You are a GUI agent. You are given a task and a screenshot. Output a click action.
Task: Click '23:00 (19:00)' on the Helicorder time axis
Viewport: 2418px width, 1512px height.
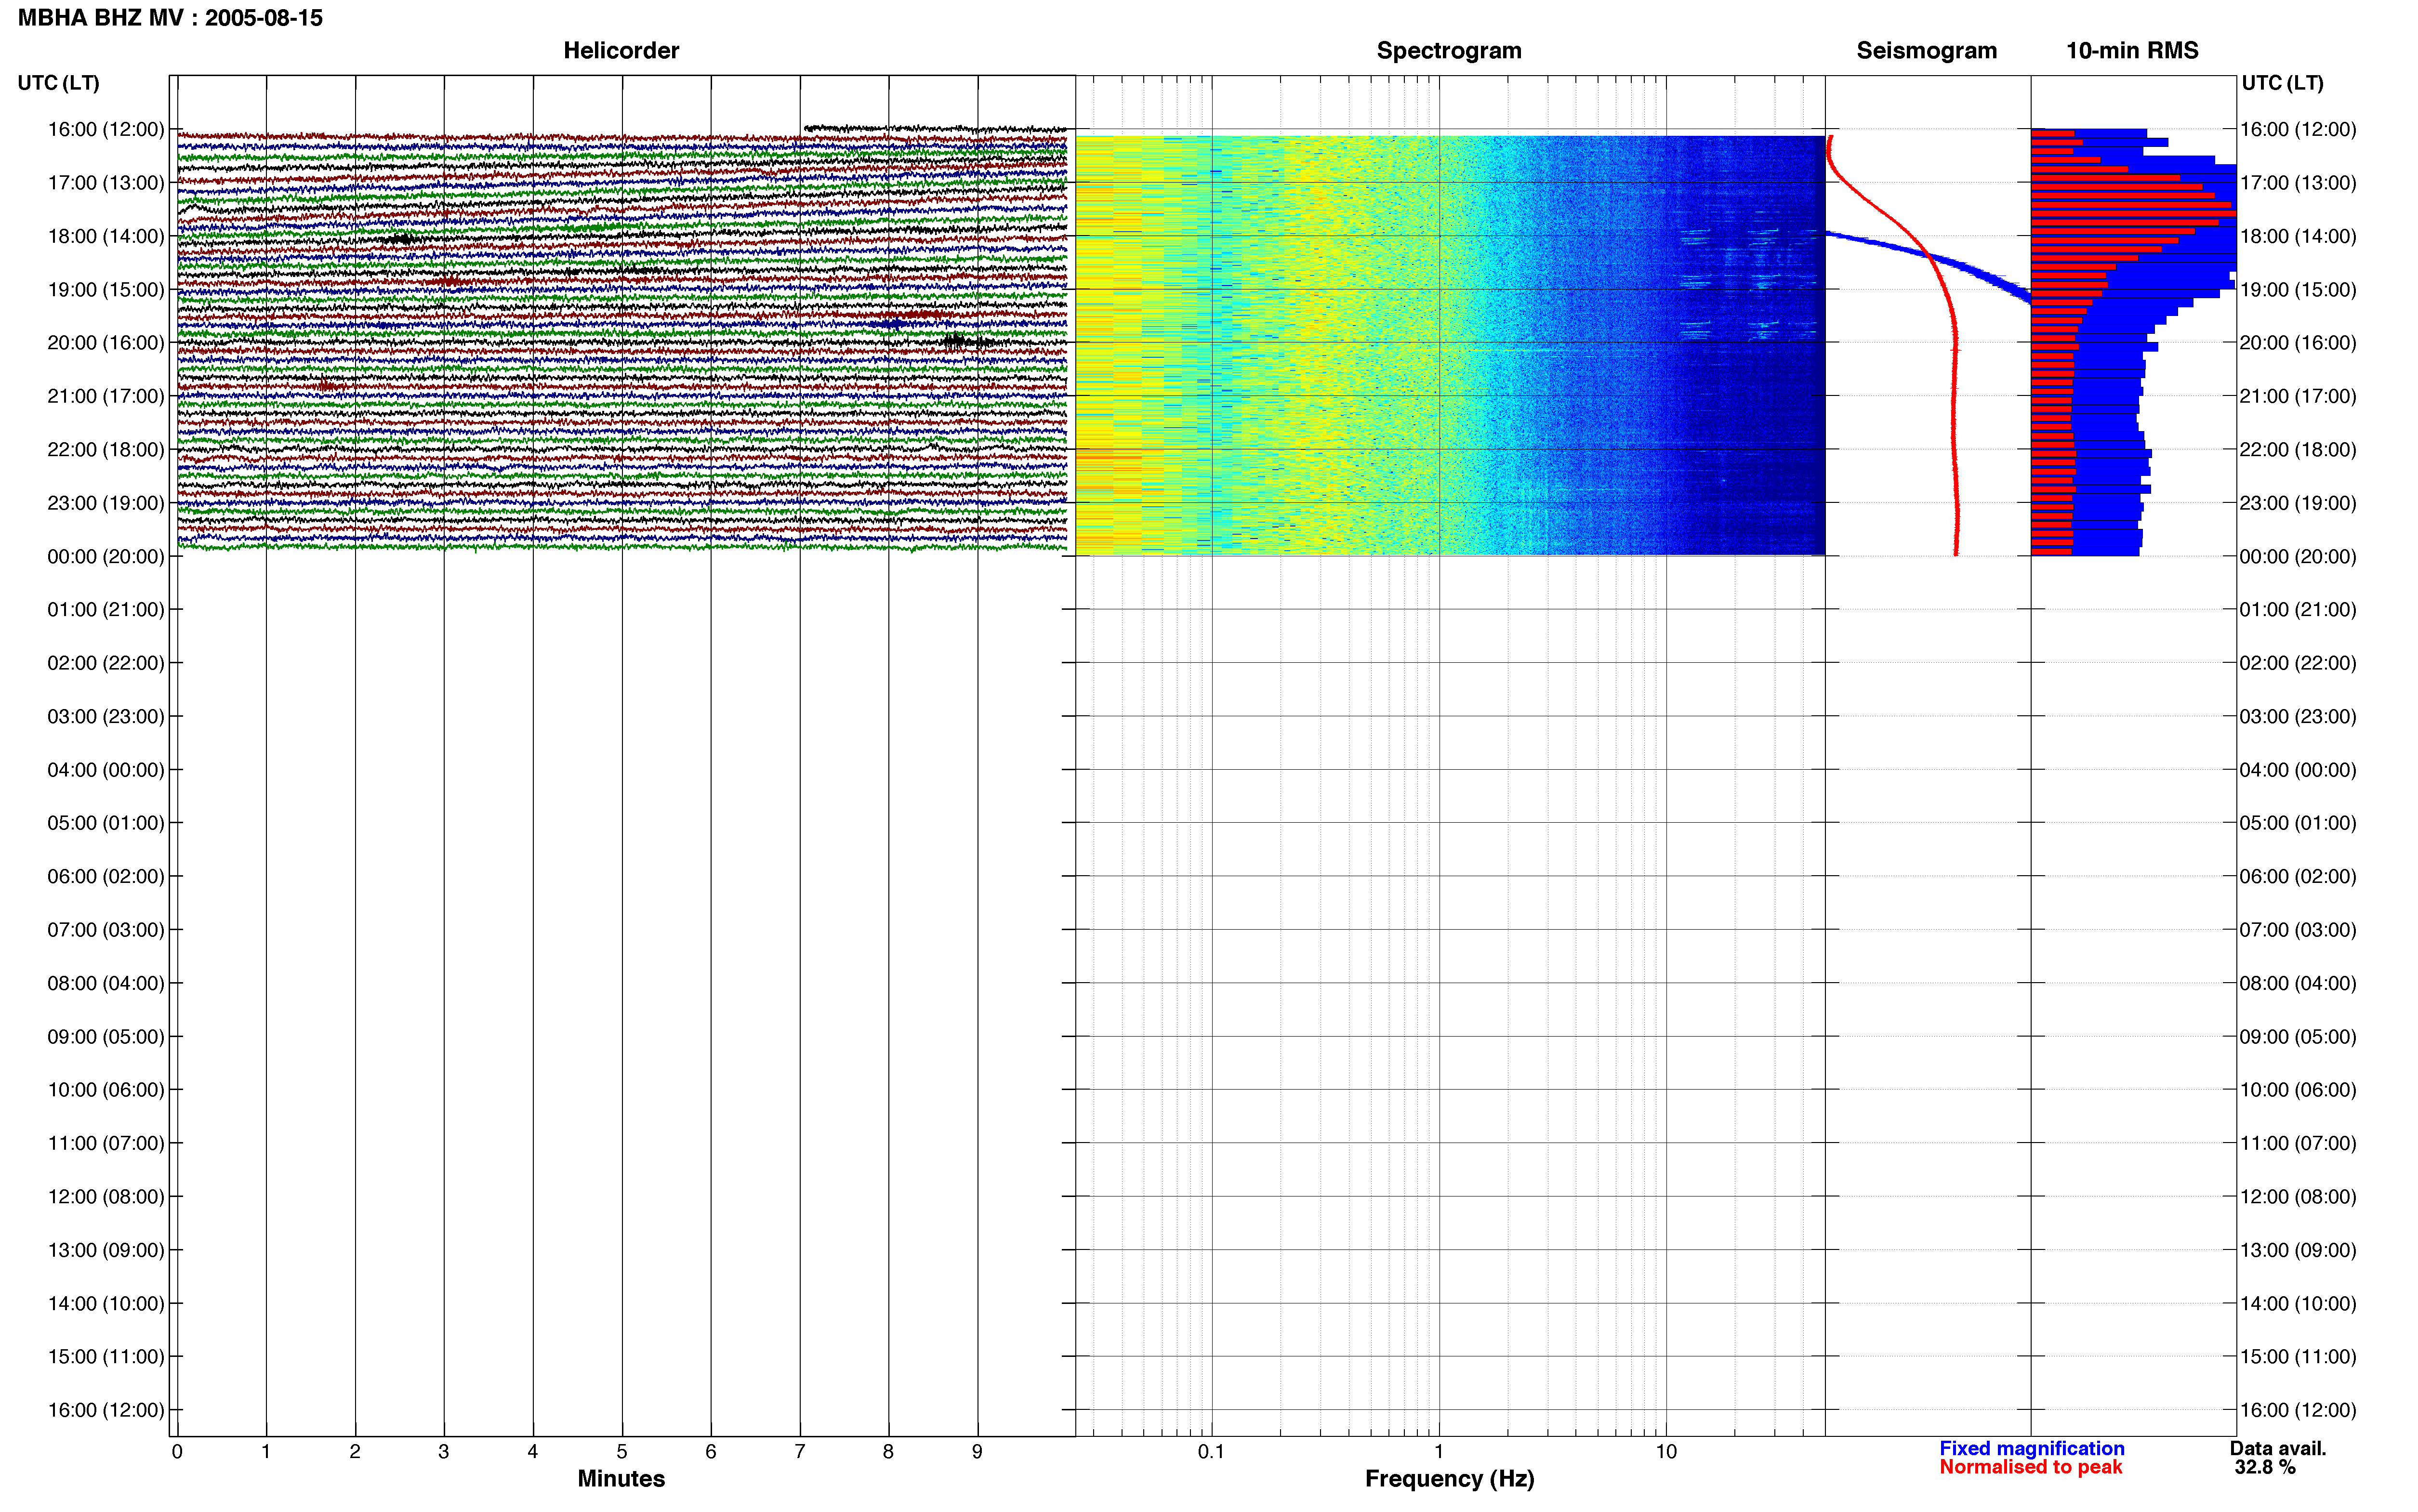106,503
